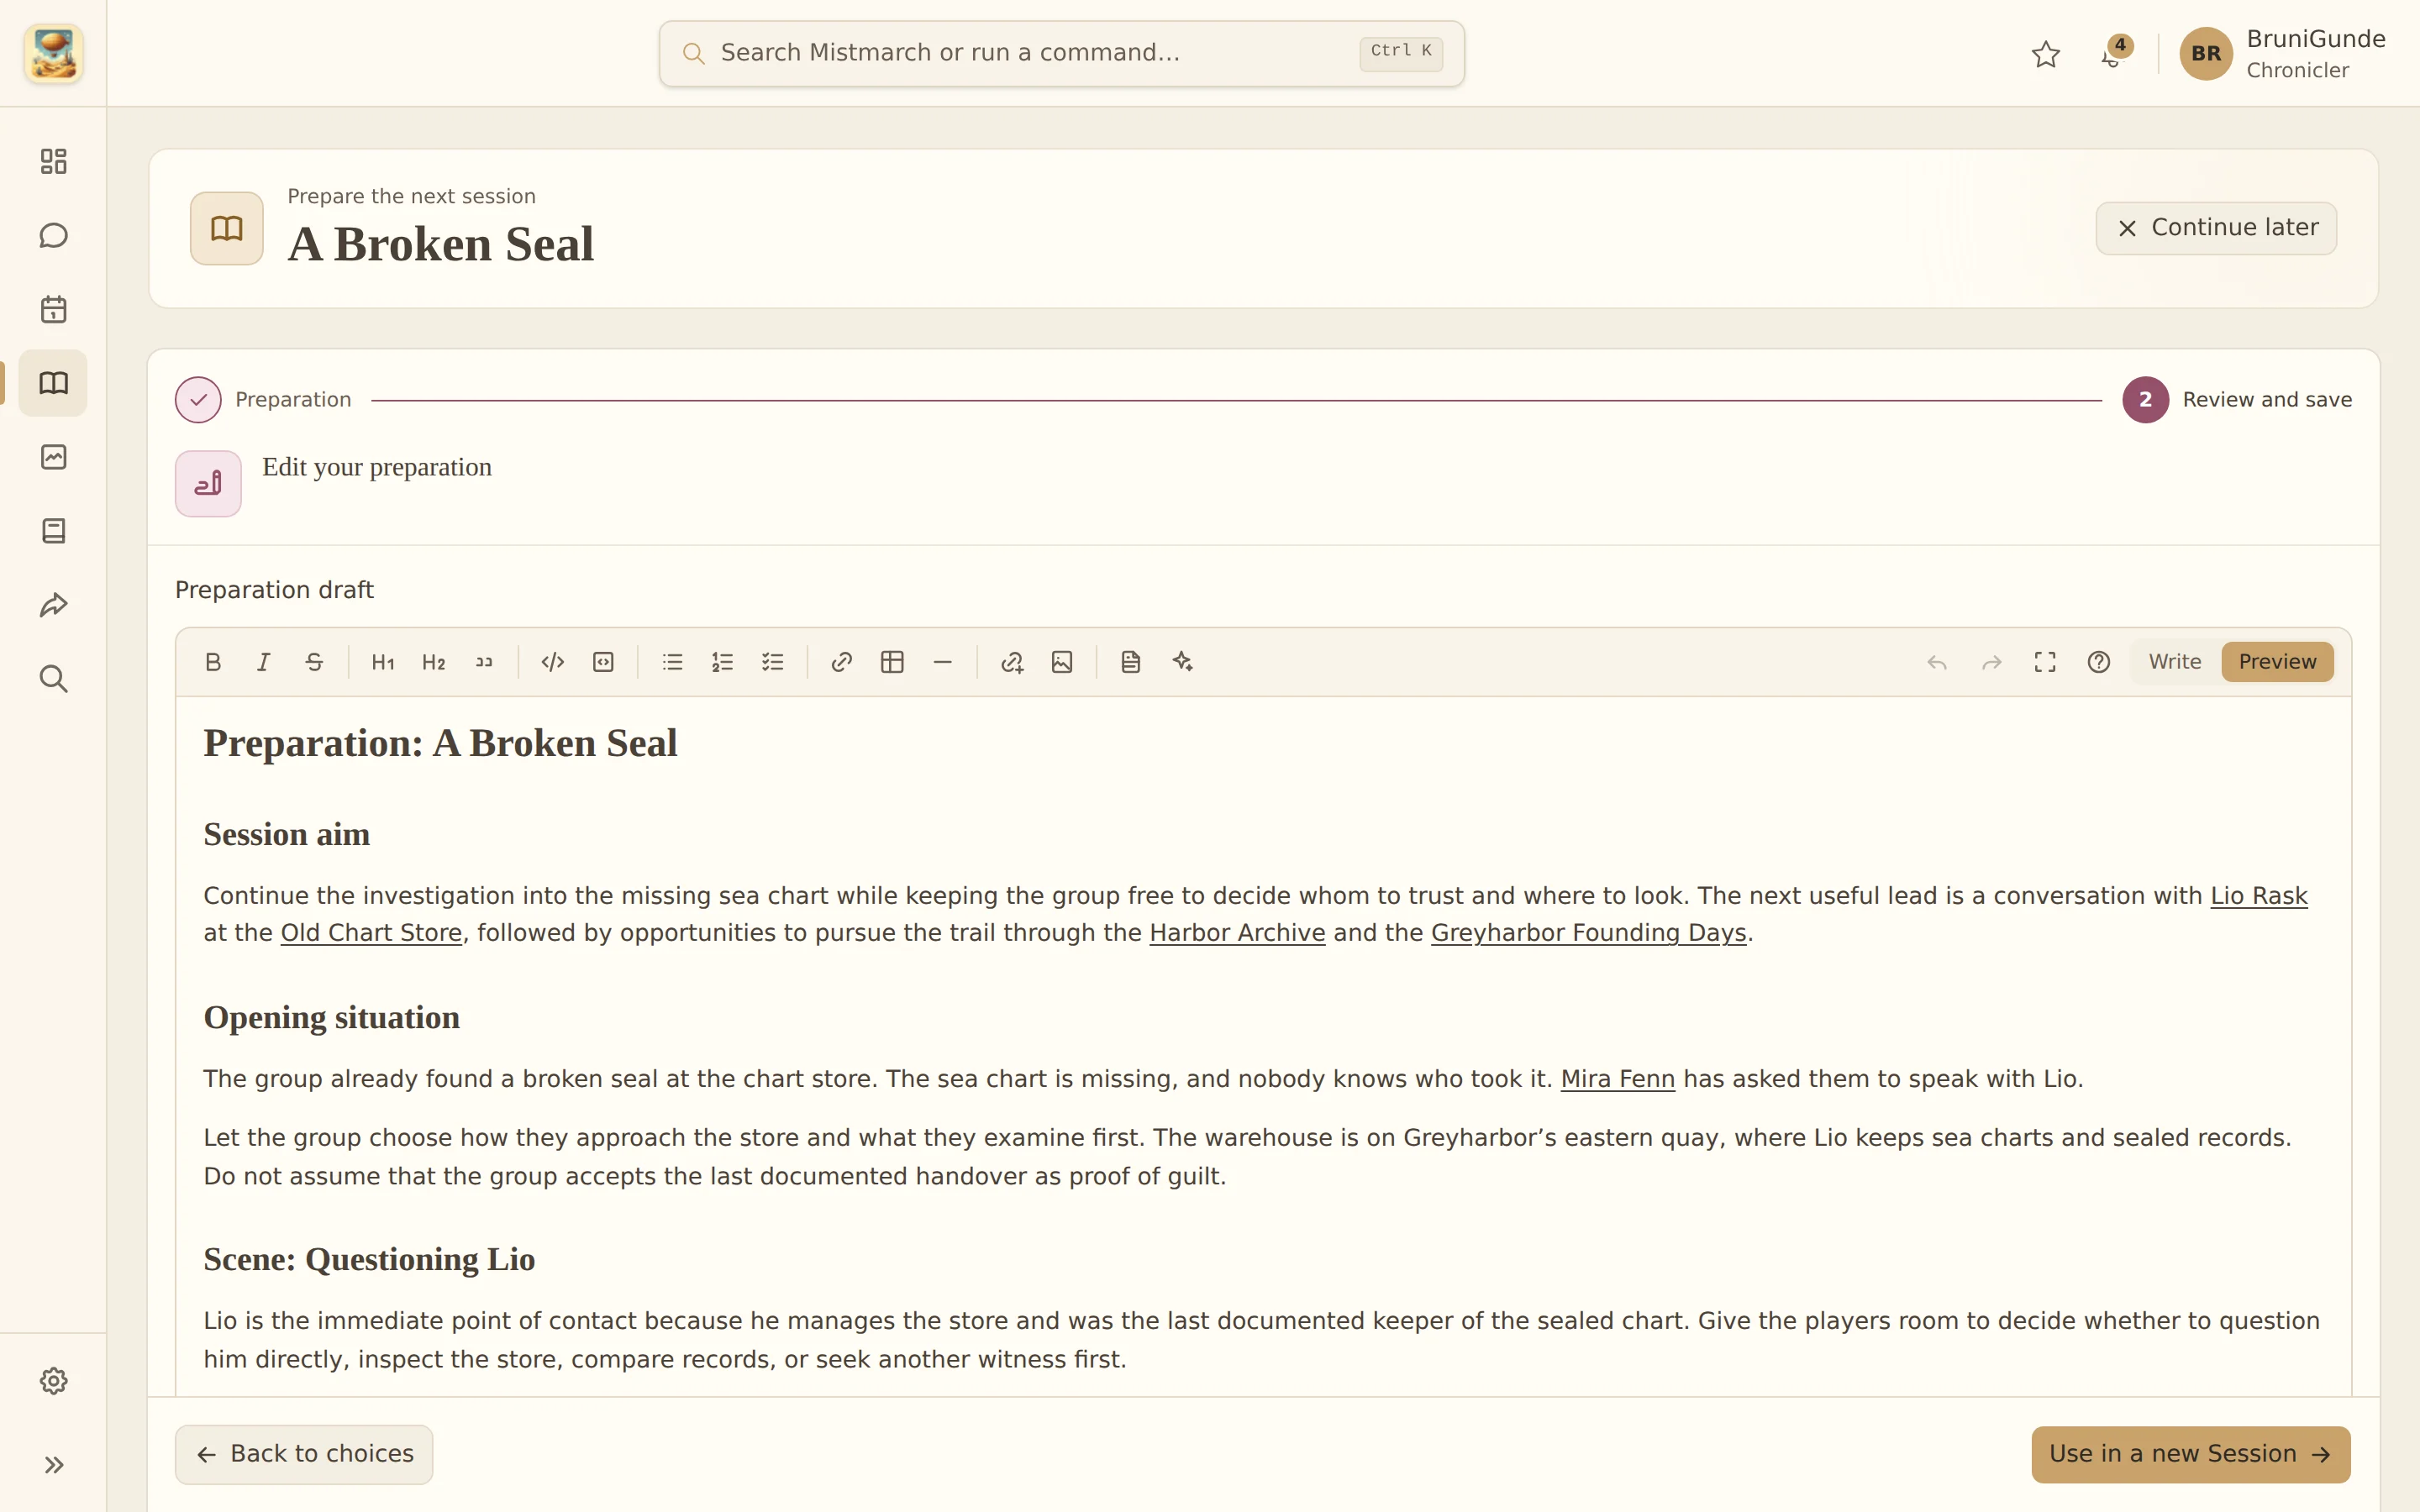Expand the sidebar with double chevron
The height and width of the screenshot is (1512, 2420).
54,1465
